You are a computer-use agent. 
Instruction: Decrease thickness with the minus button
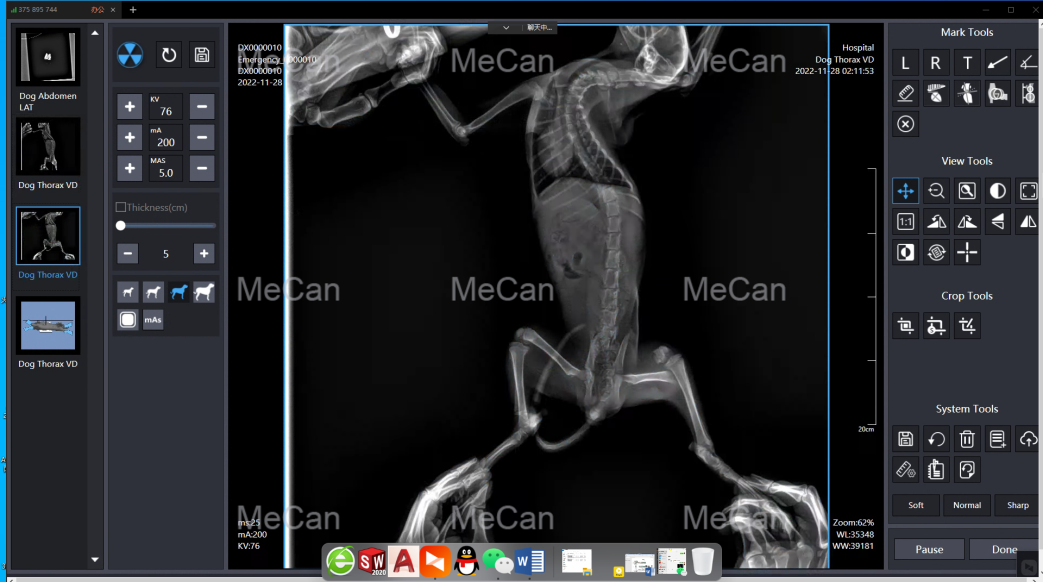tap(128, 253)
